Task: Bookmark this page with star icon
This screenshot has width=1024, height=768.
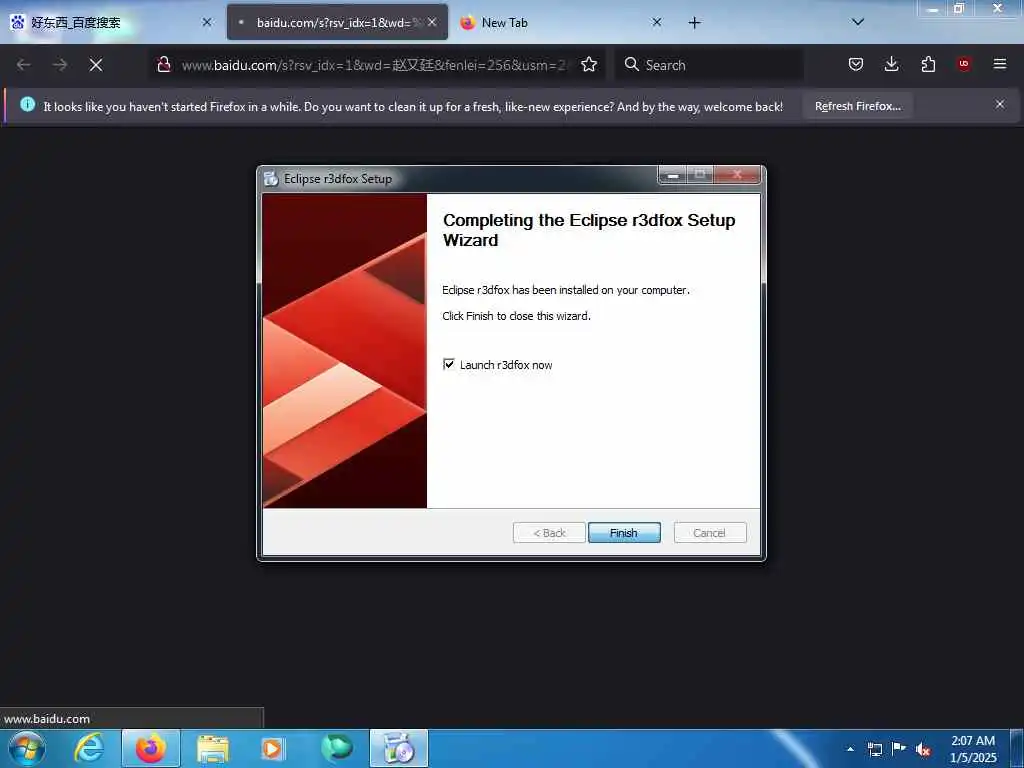Action: [x=589, y=64]
